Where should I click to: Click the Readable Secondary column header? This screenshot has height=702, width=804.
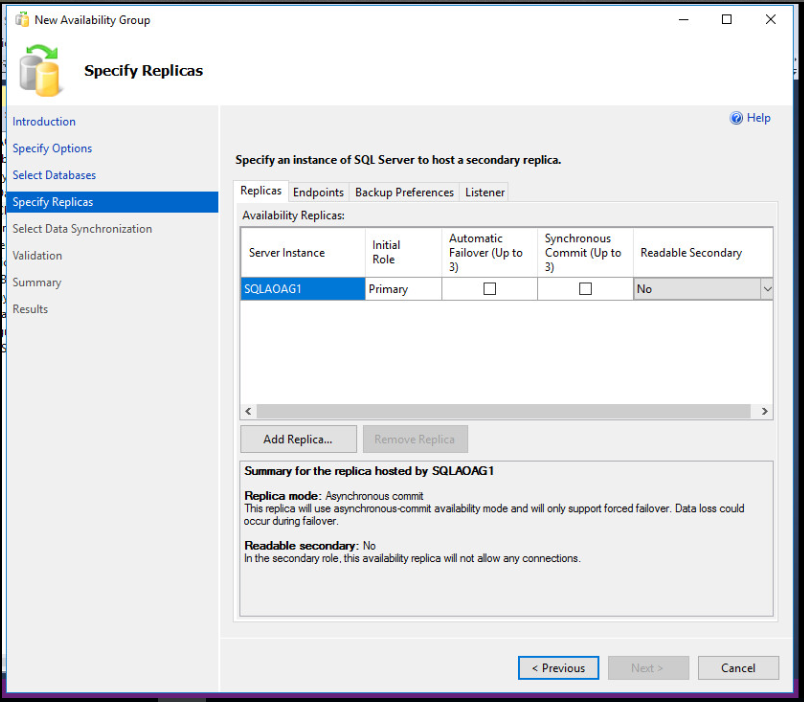pyautogui.click(x=703, y=252)
